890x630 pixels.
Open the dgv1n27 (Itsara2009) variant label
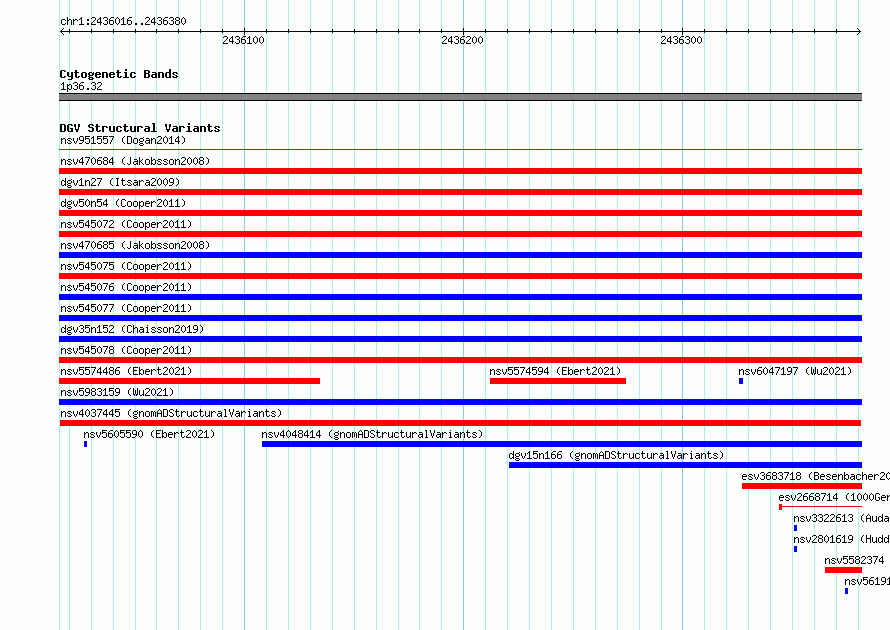pos(120,182)
